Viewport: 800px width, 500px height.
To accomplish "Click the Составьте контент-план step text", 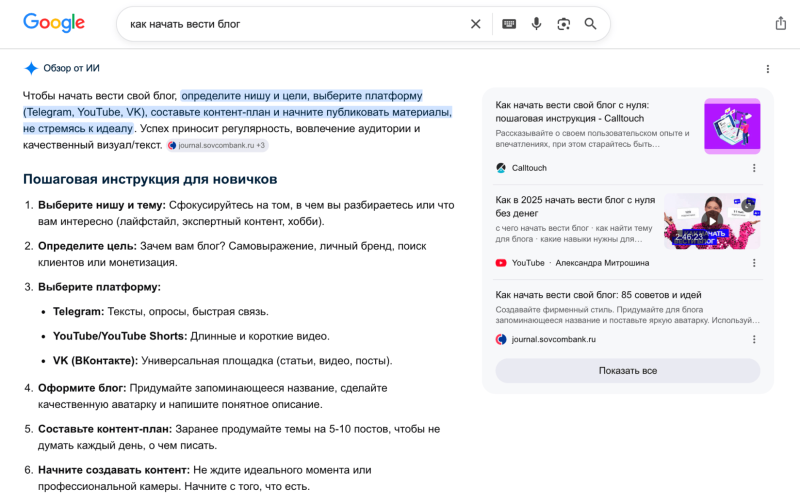I will pyautogui.click(x=239, y=437).
